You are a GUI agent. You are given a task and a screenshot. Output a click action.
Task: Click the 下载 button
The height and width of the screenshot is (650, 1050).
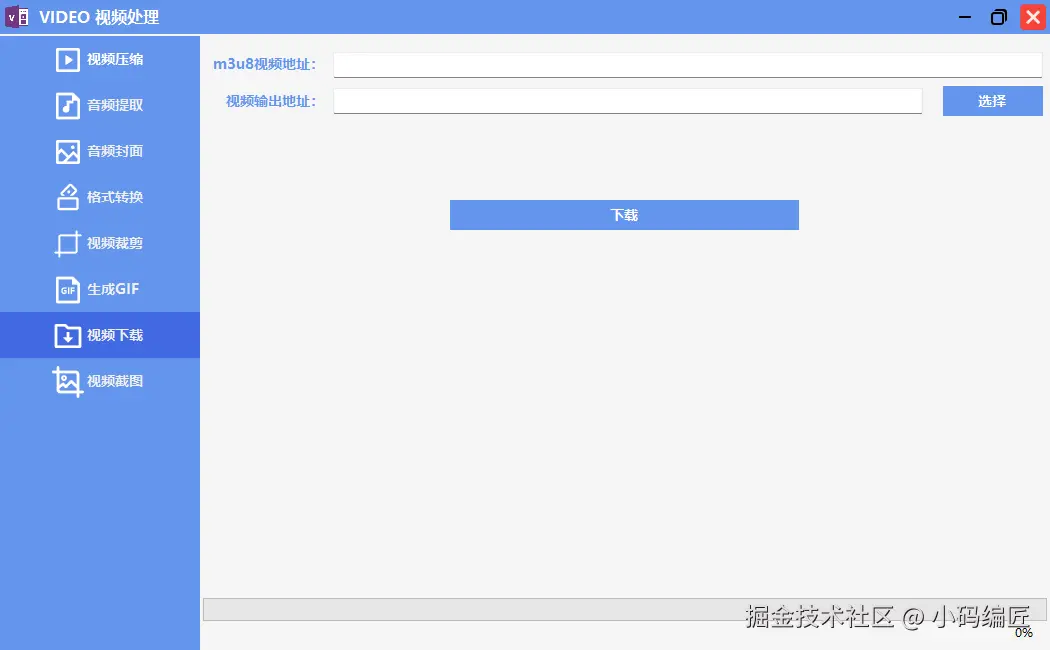[624, 215]
